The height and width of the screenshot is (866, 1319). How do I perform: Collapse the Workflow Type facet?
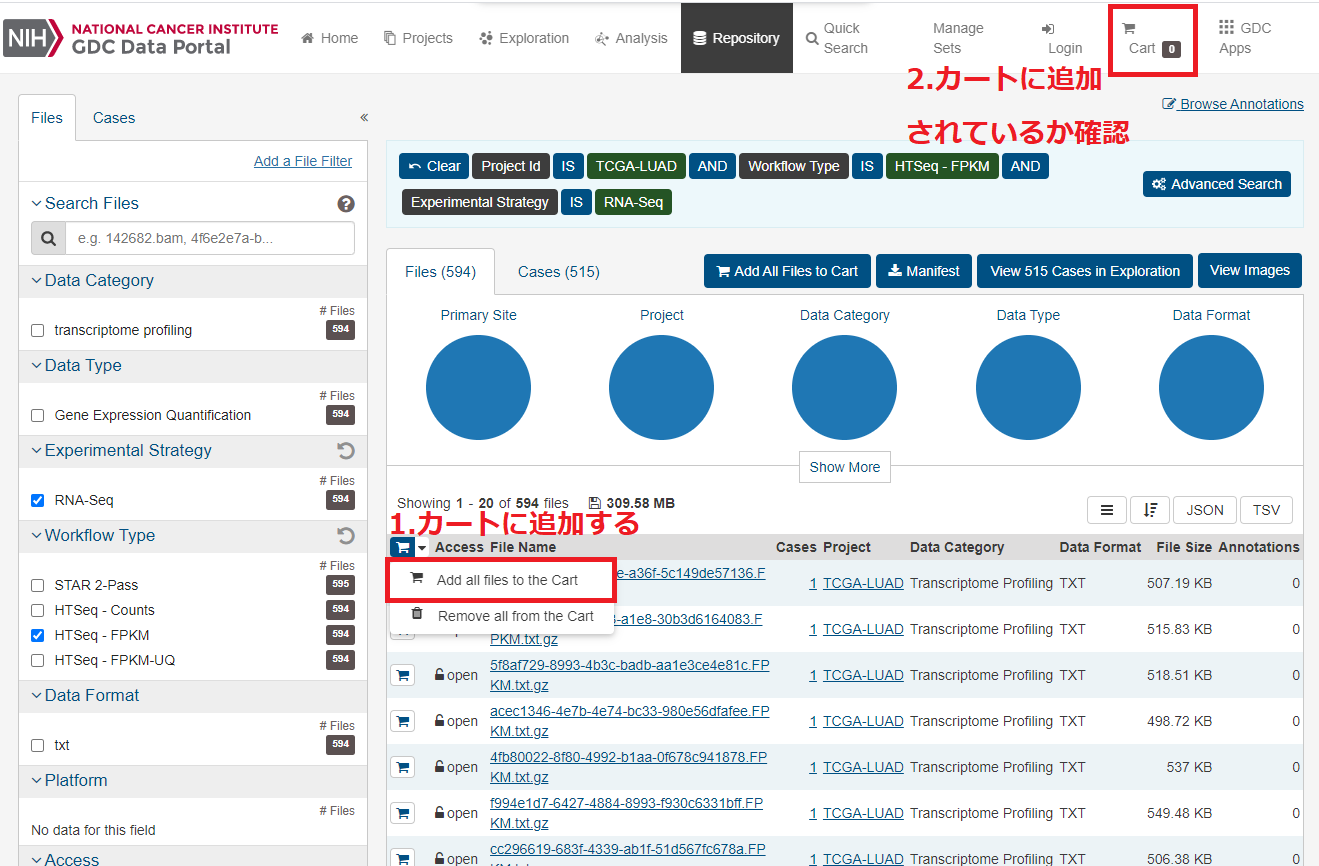pos(93,535)
